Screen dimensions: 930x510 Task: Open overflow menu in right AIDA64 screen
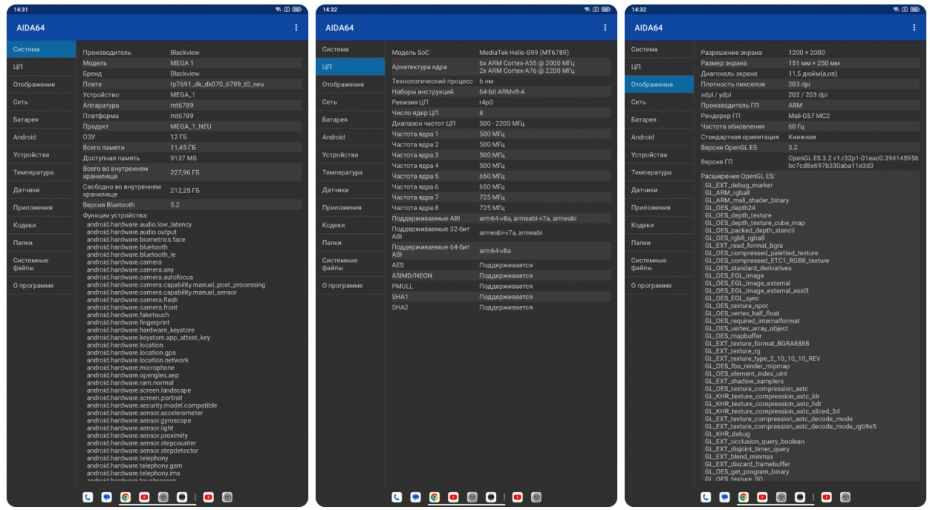(914, 28)
